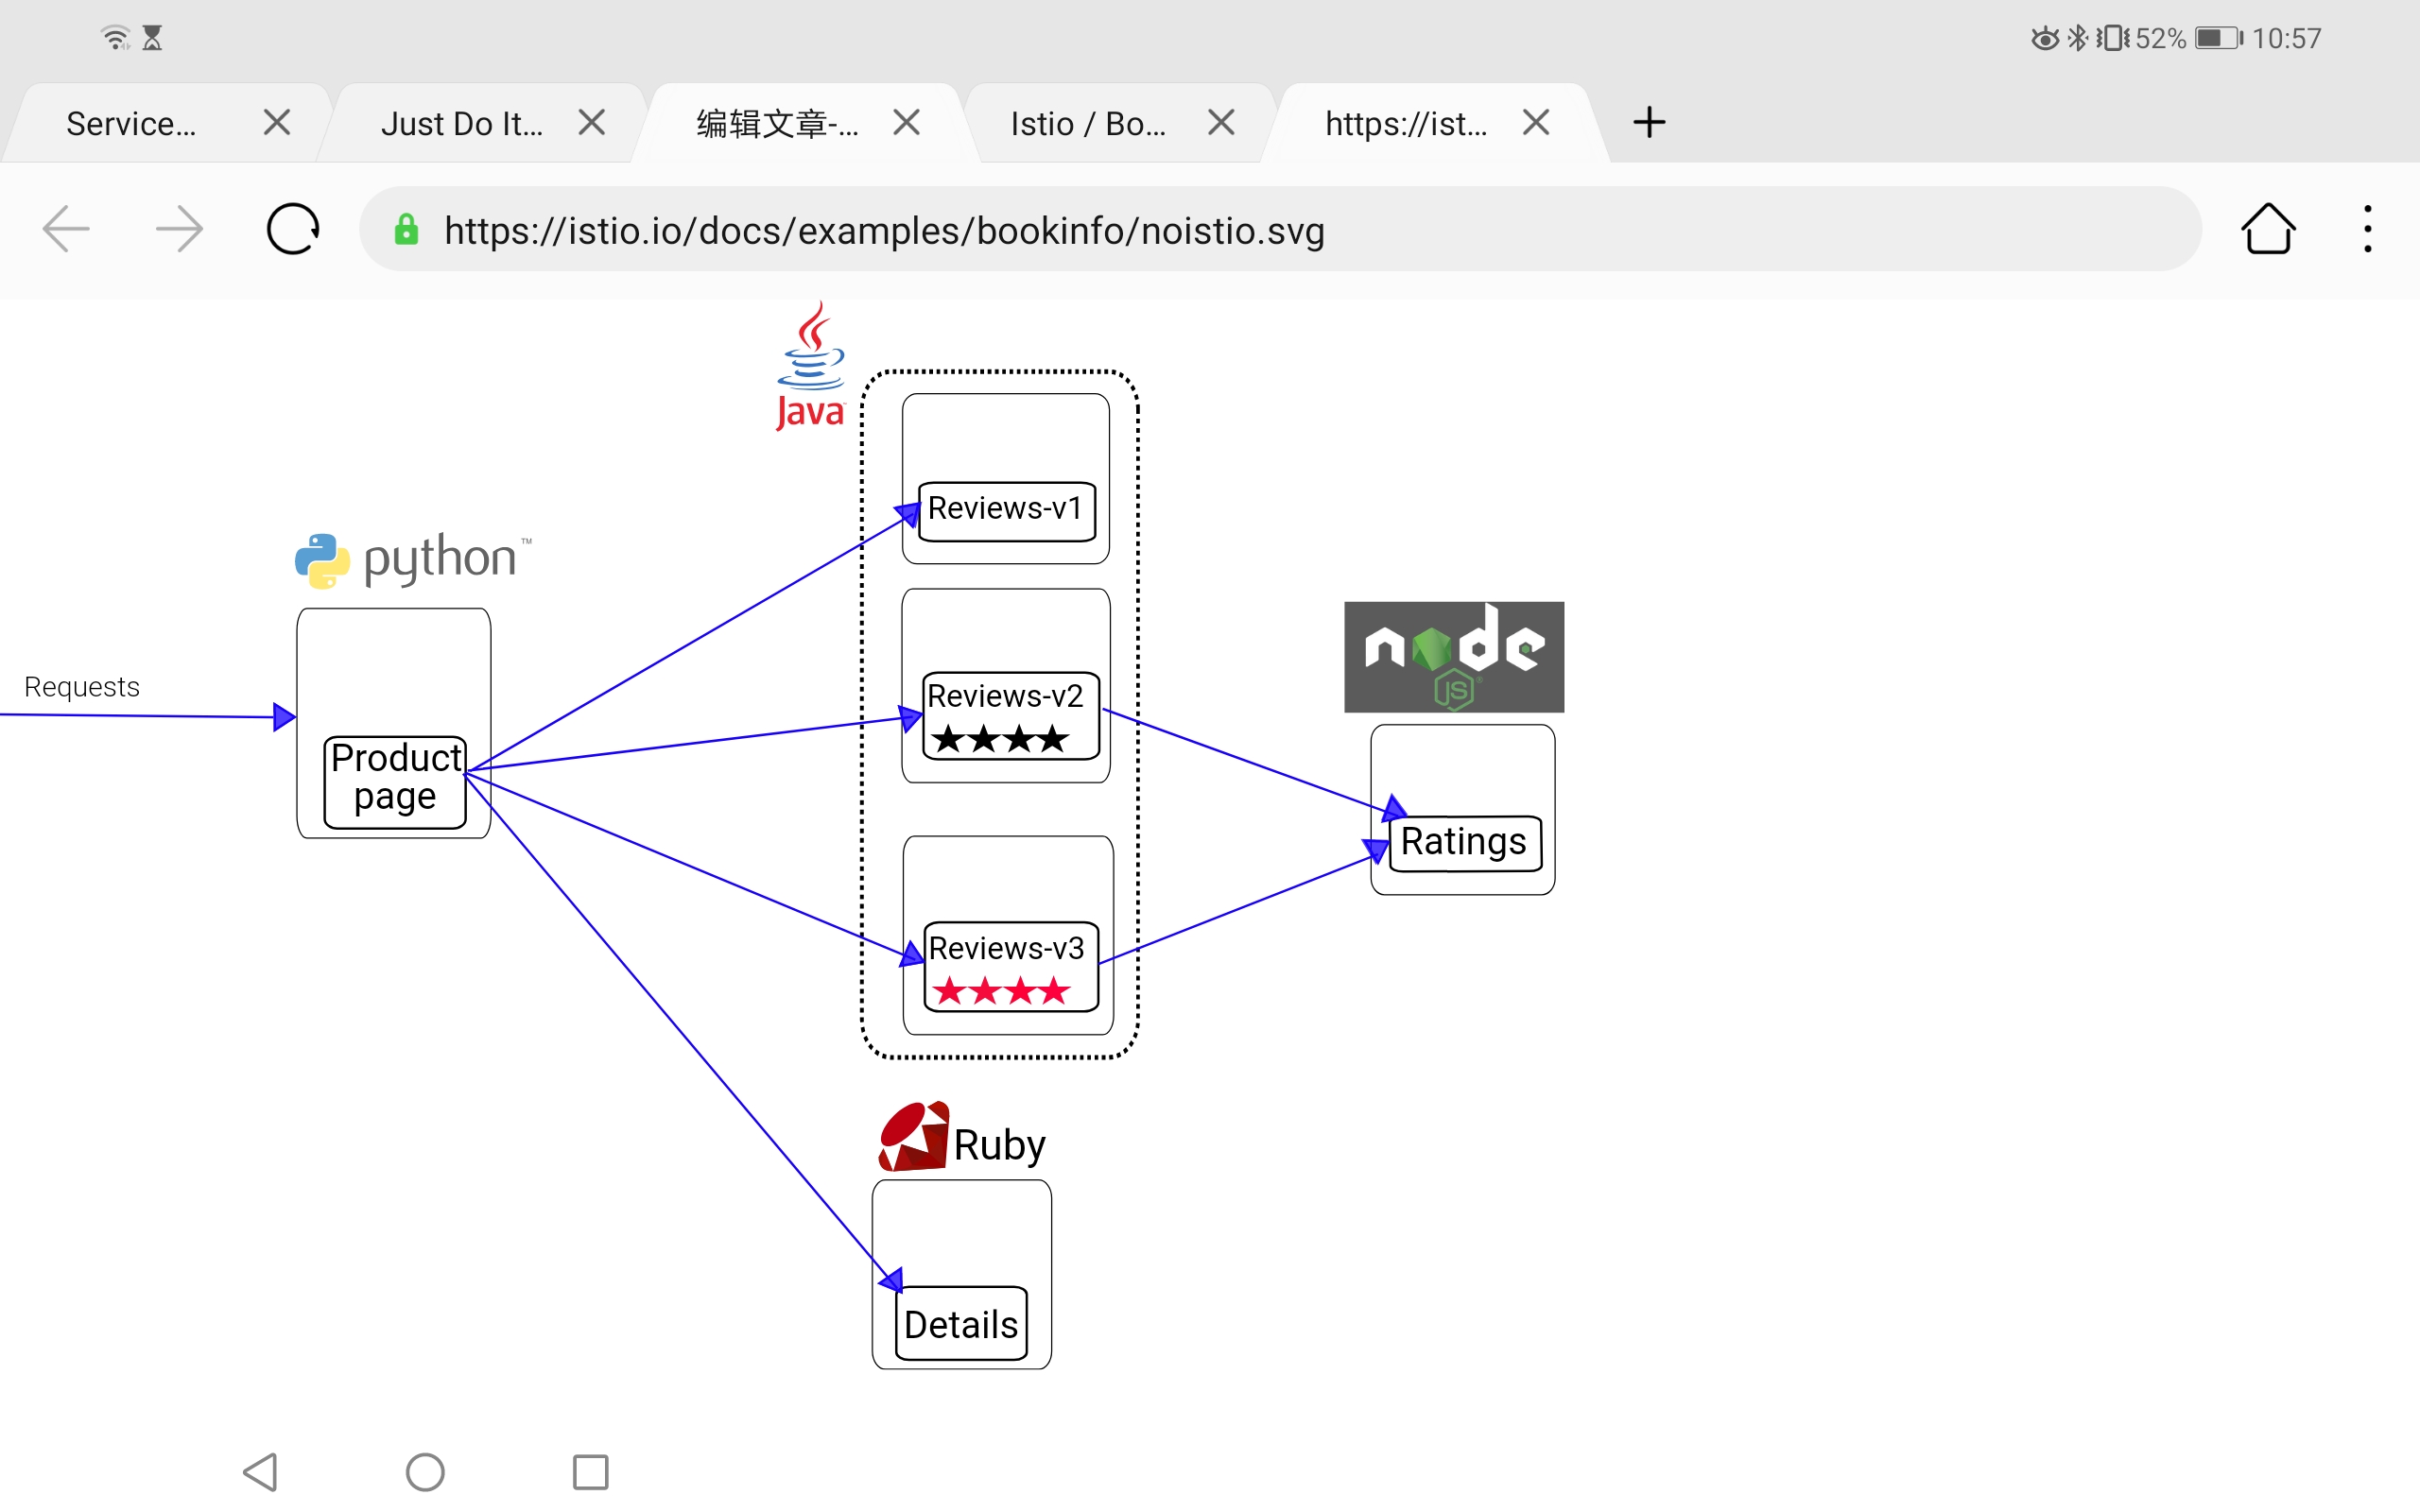Viewport: 2420px width, 1512px height.
Task: Click the Reviews-v3 box with red stars
Action: point(1010,966)
